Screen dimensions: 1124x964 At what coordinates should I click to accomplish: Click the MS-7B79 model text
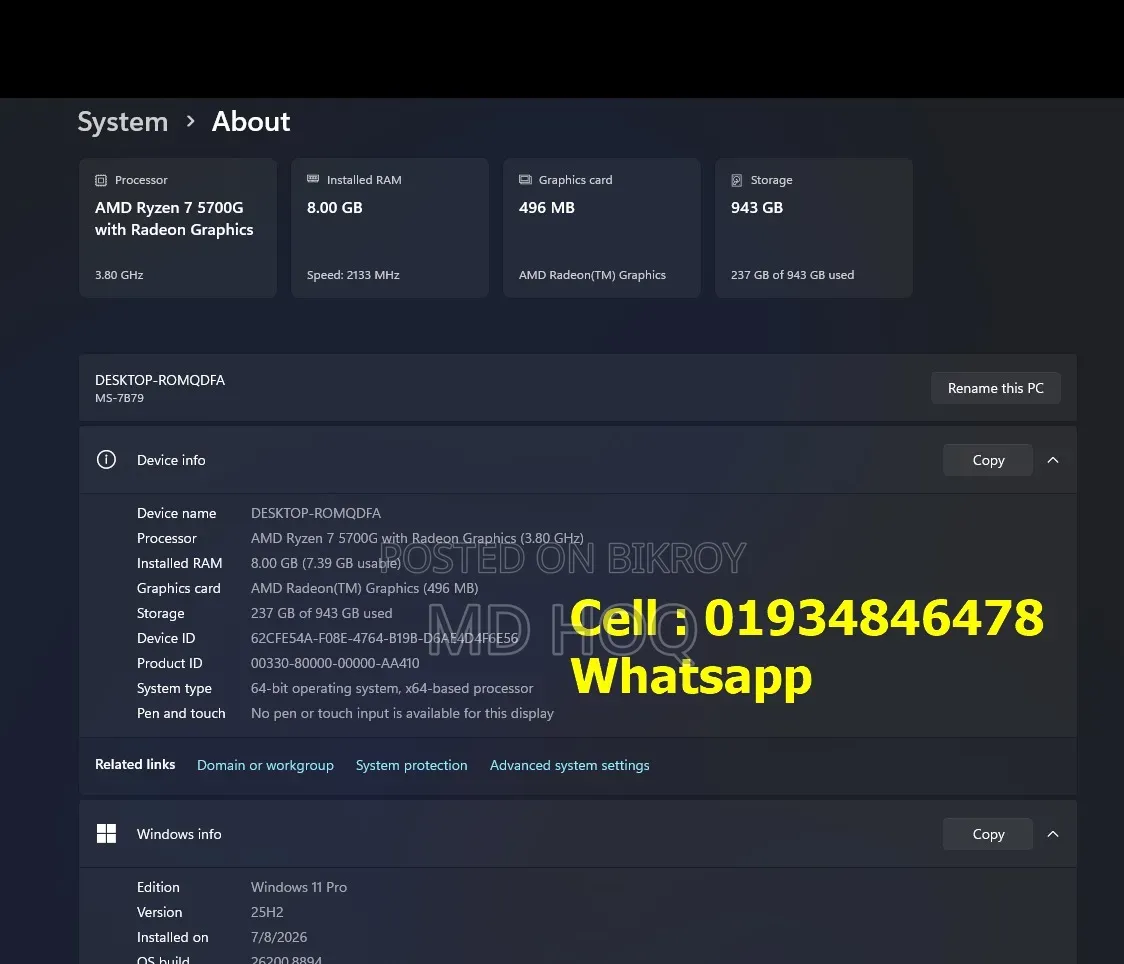(120, 398)
